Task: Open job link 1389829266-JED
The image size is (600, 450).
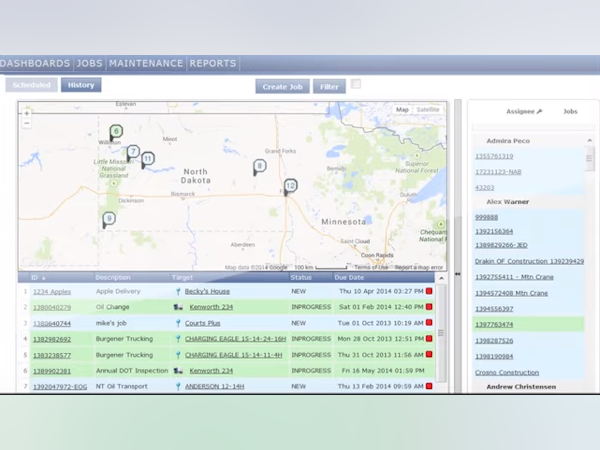Action: [x=501, y=245]
